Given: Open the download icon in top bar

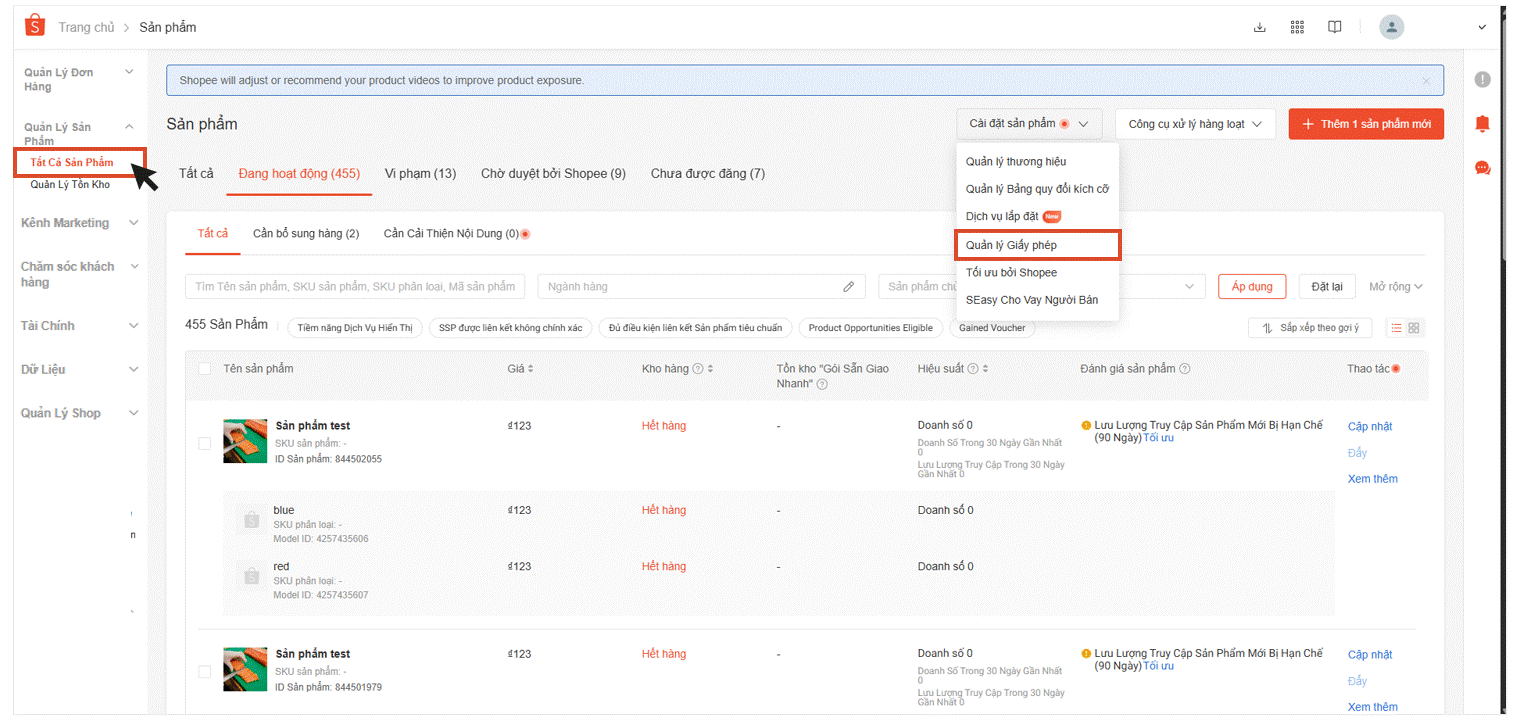Looking at the screenshot, I should (1260, 27).
